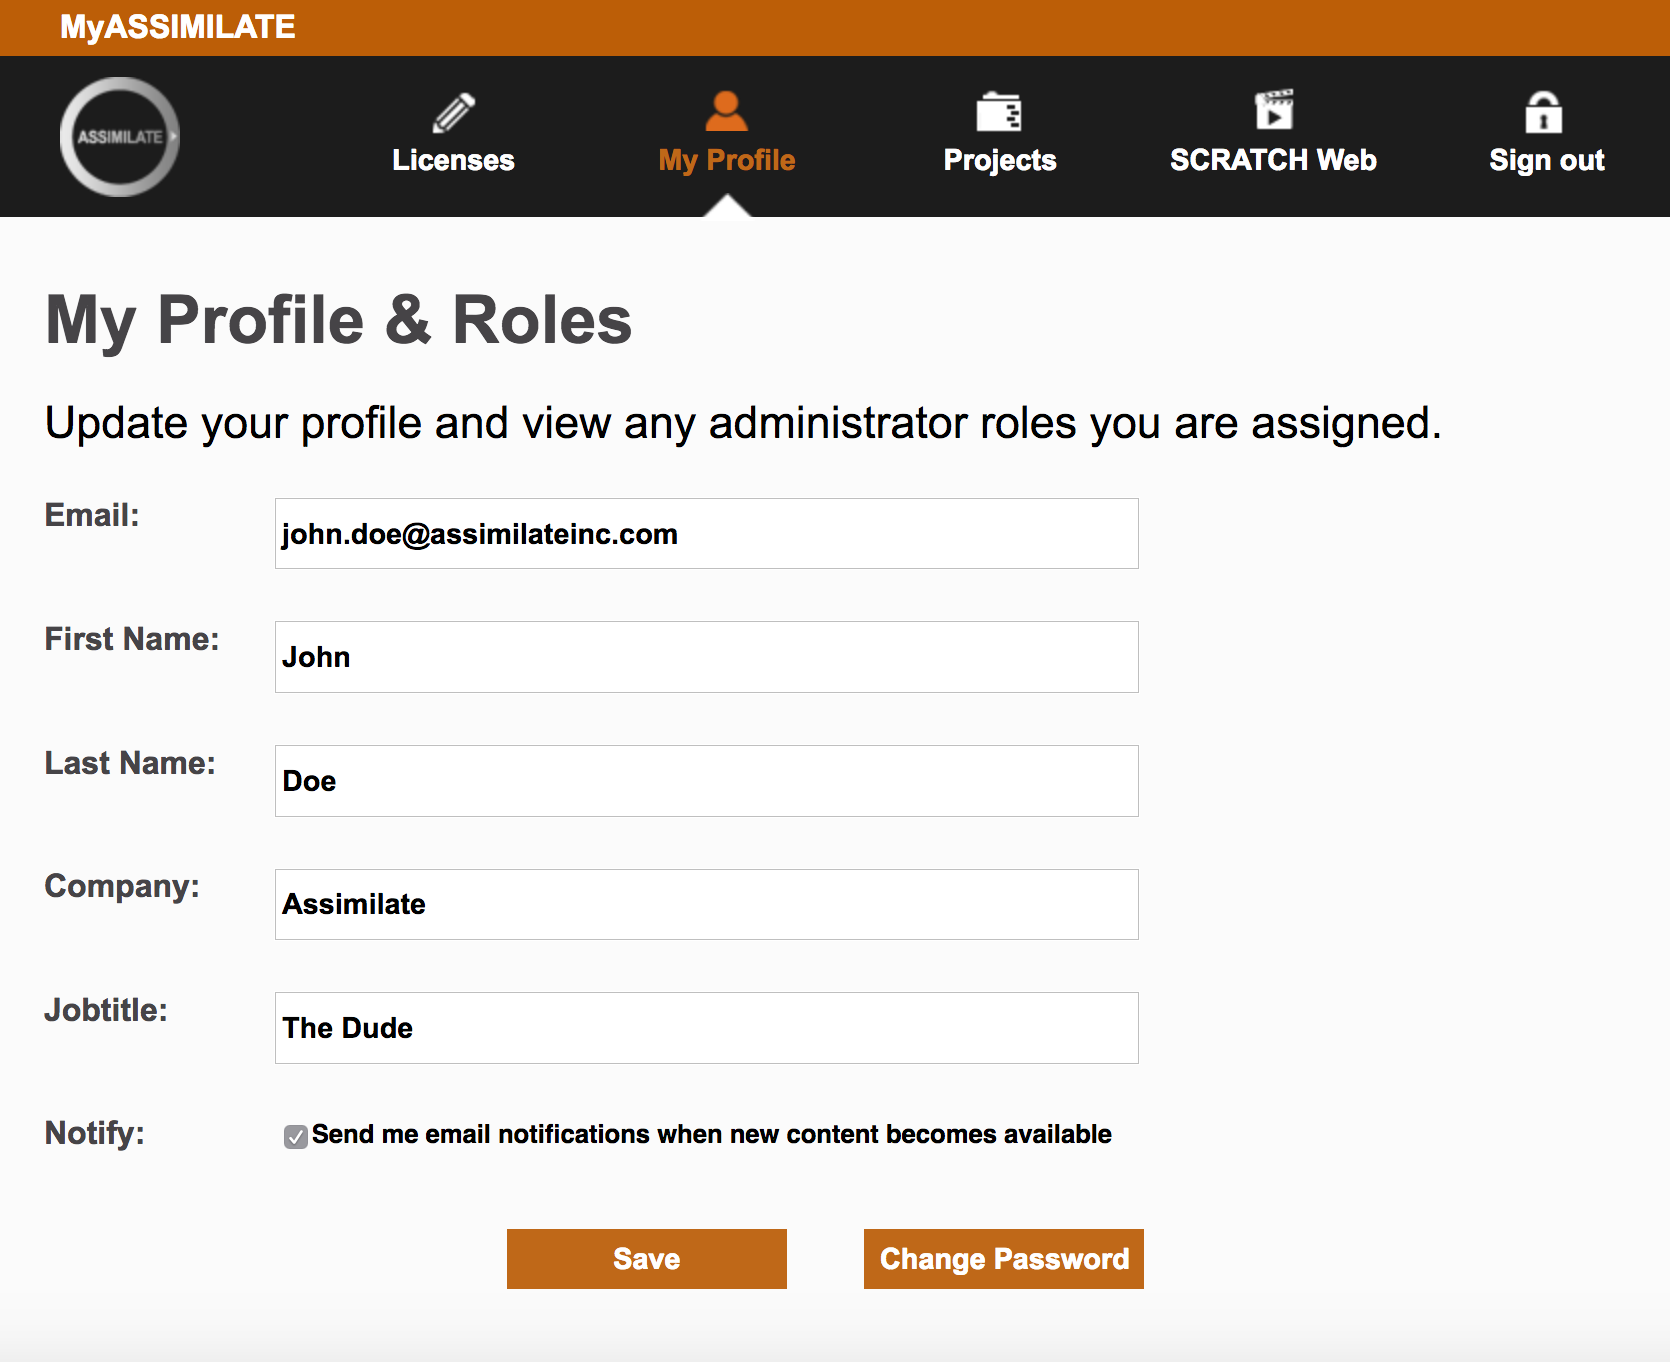This screenshot has height=1362, width=1670.
Task: Click the Save button
Action: [x=647, y=1259]
